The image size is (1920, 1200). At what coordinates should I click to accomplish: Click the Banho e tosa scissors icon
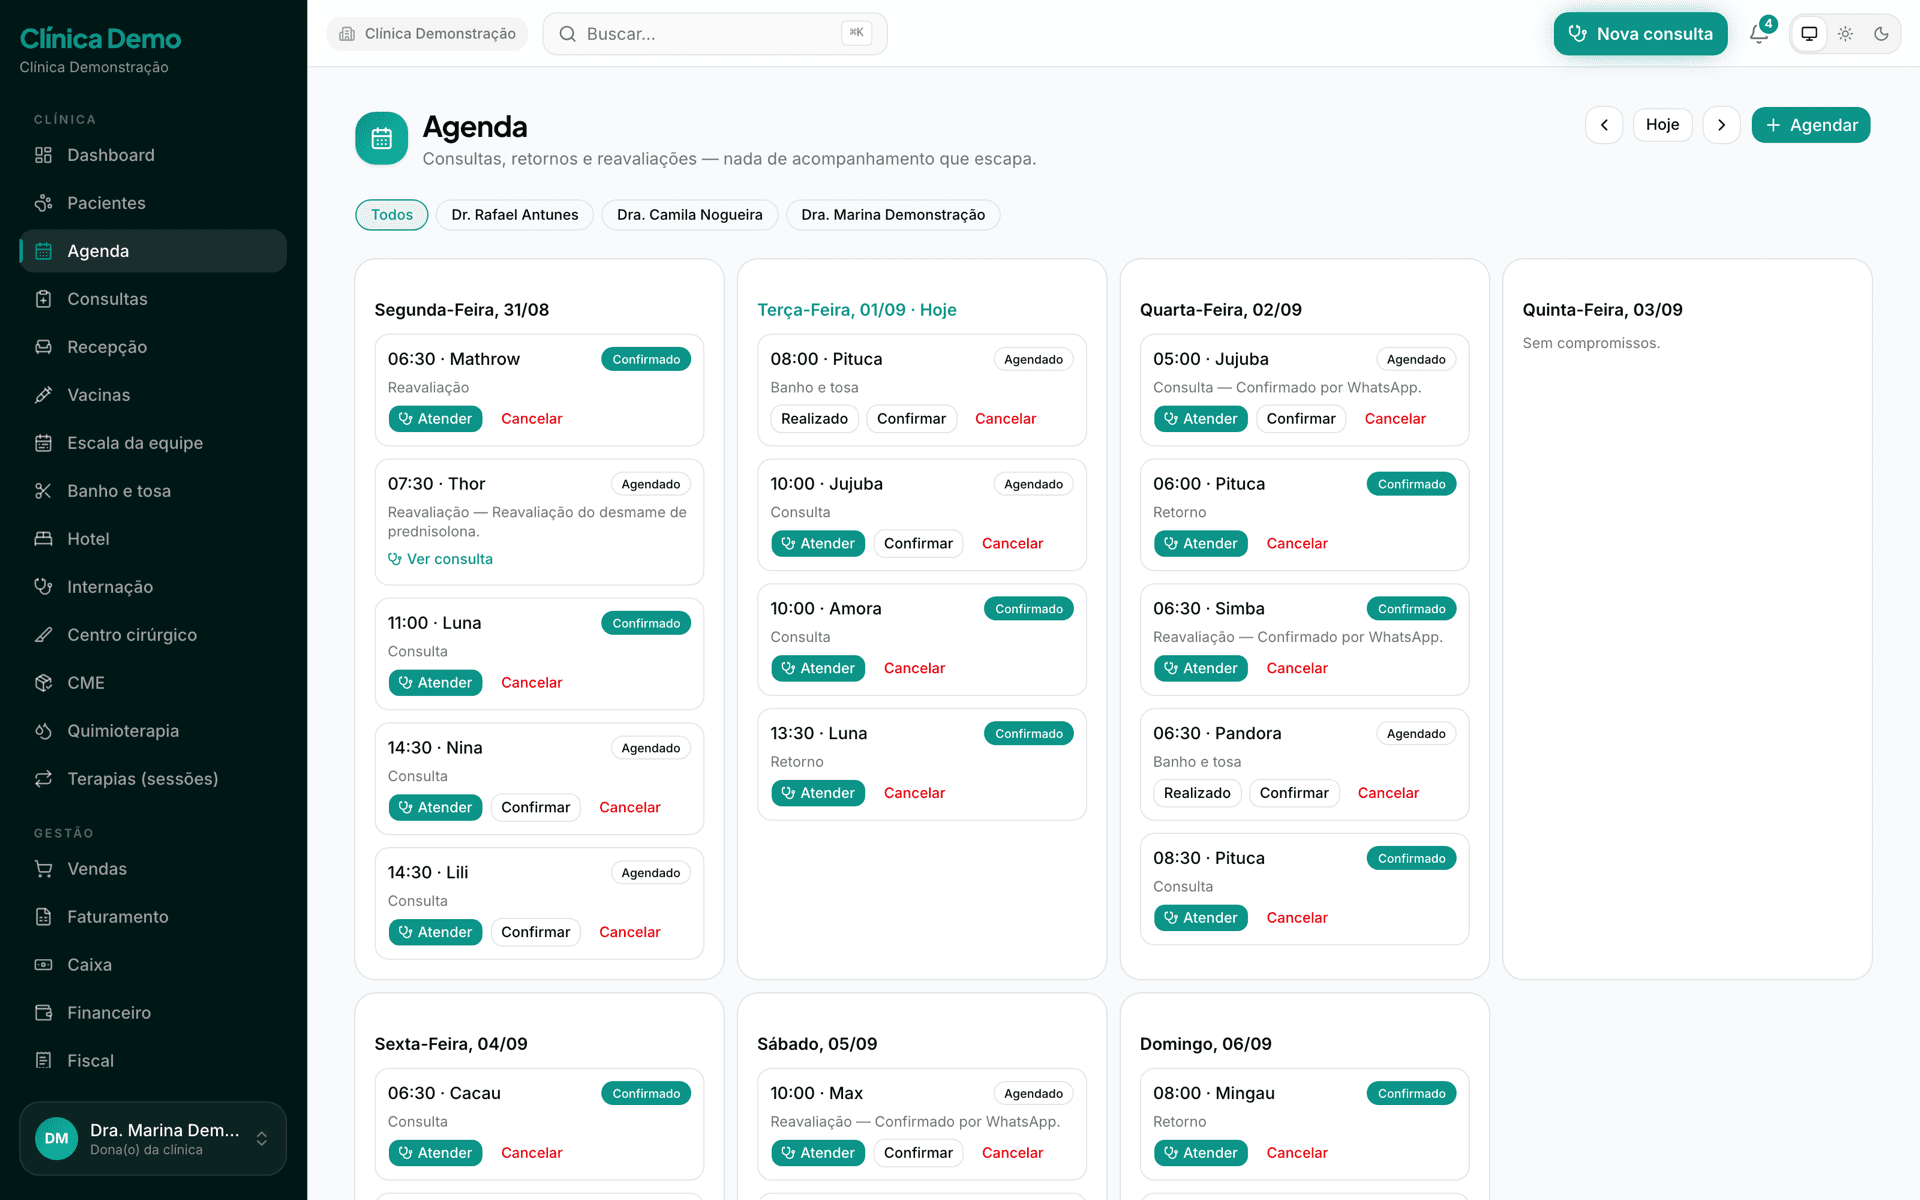tap(43, 491)
